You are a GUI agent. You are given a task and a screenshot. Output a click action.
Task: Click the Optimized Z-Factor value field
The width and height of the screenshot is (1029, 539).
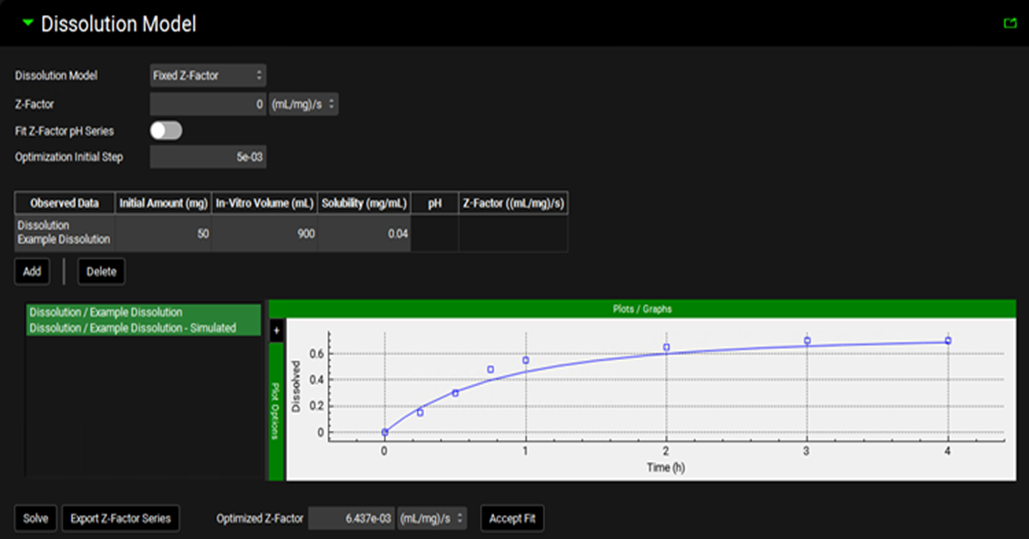tap(350, 518)
